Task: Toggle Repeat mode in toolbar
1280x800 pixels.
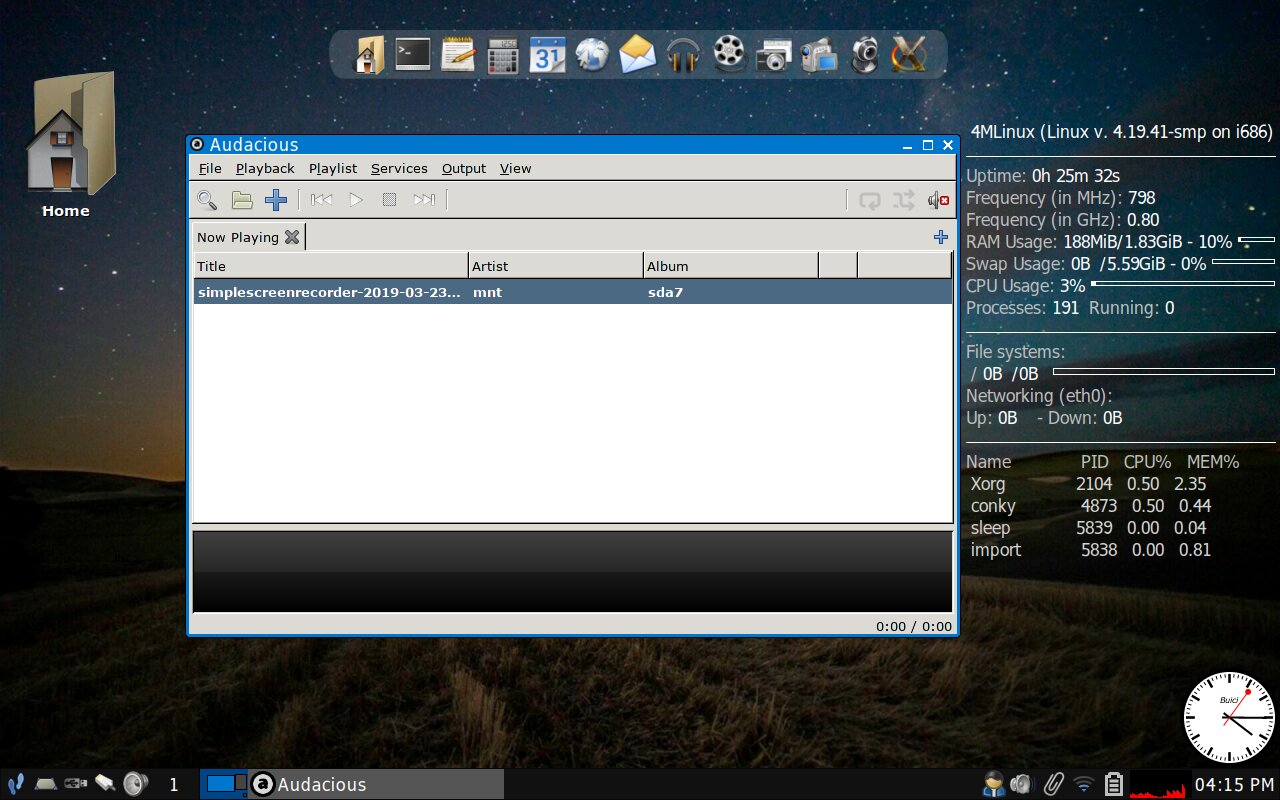Action: click(870, 200)
